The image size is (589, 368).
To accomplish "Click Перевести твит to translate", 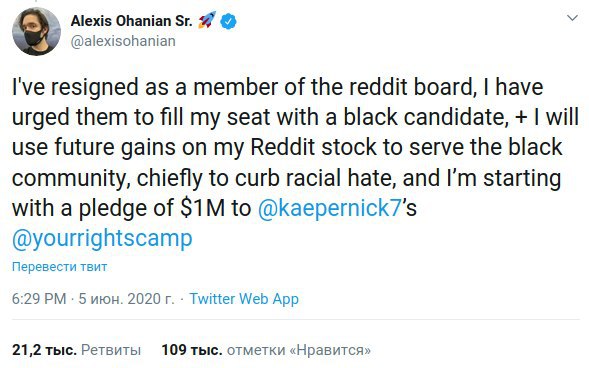I will [59, 267].
